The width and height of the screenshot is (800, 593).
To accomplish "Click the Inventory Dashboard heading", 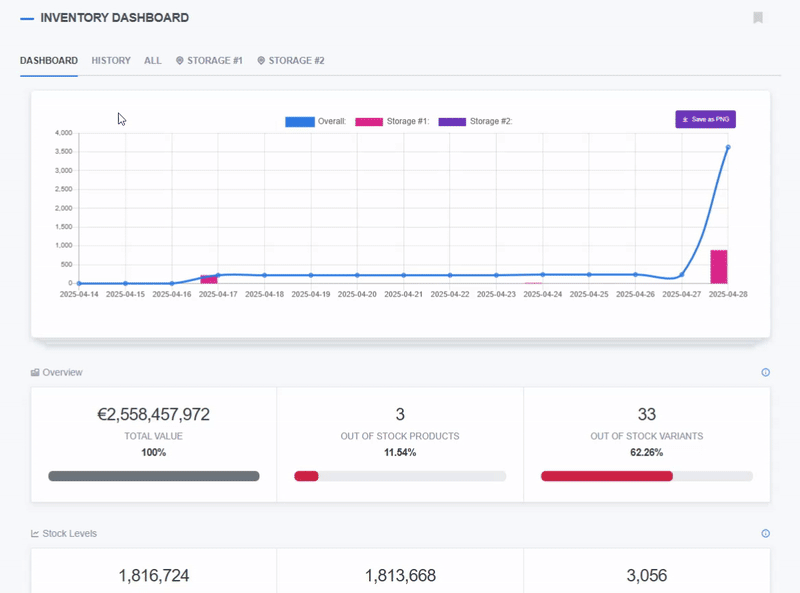I will (x=115, y=18).
